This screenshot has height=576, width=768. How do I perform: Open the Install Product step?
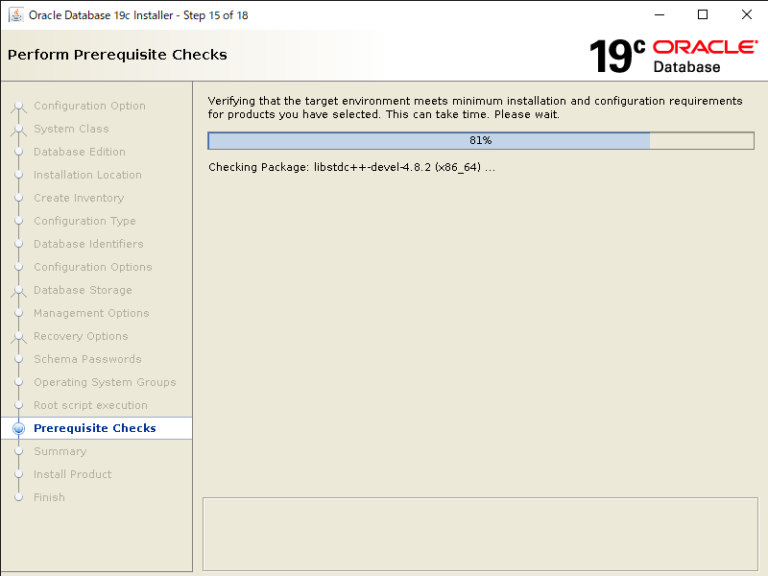coord(72,474)
